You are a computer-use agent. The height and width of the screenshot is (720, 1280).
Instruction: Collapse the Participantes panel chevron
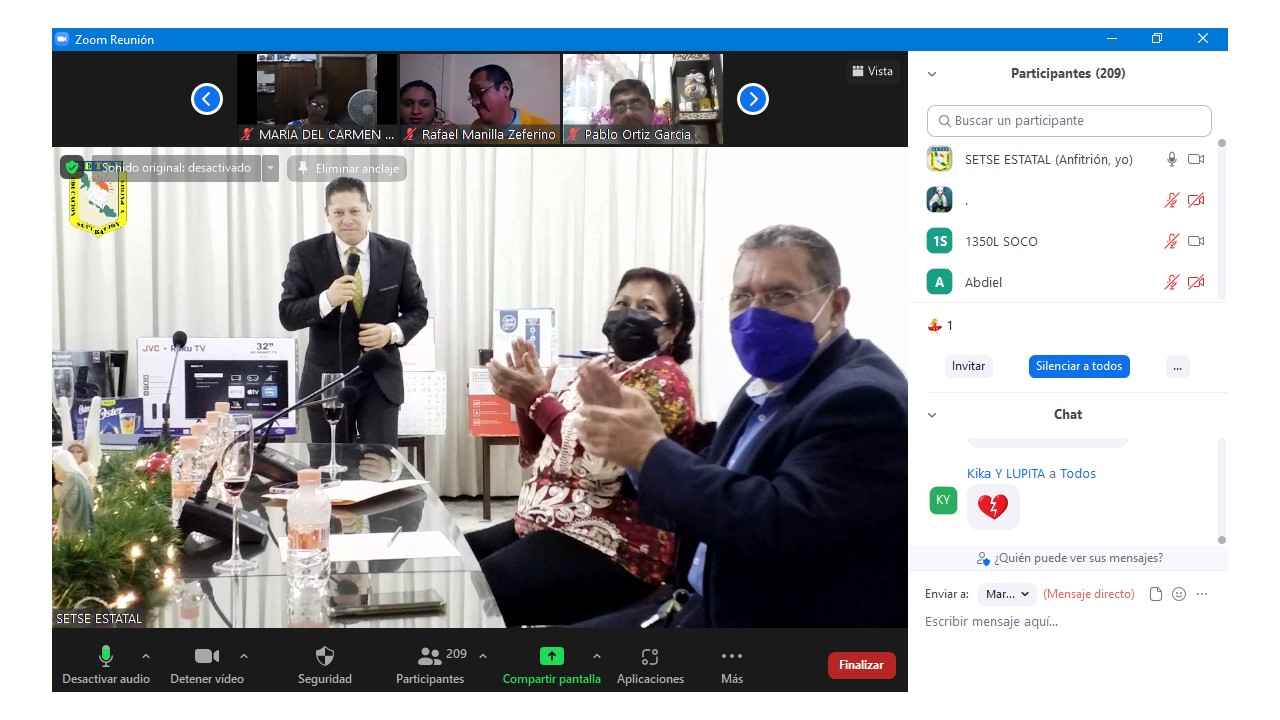pyautogui.click(x=932, y=74)
